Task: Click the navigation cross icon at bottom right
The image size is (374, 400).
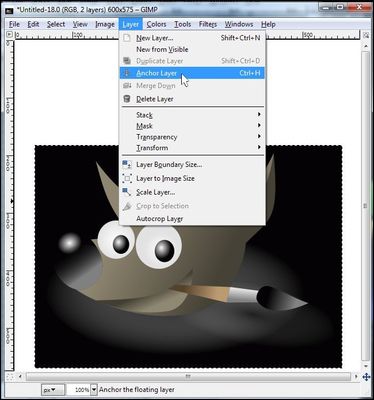Action: click(x=366, y=377)
